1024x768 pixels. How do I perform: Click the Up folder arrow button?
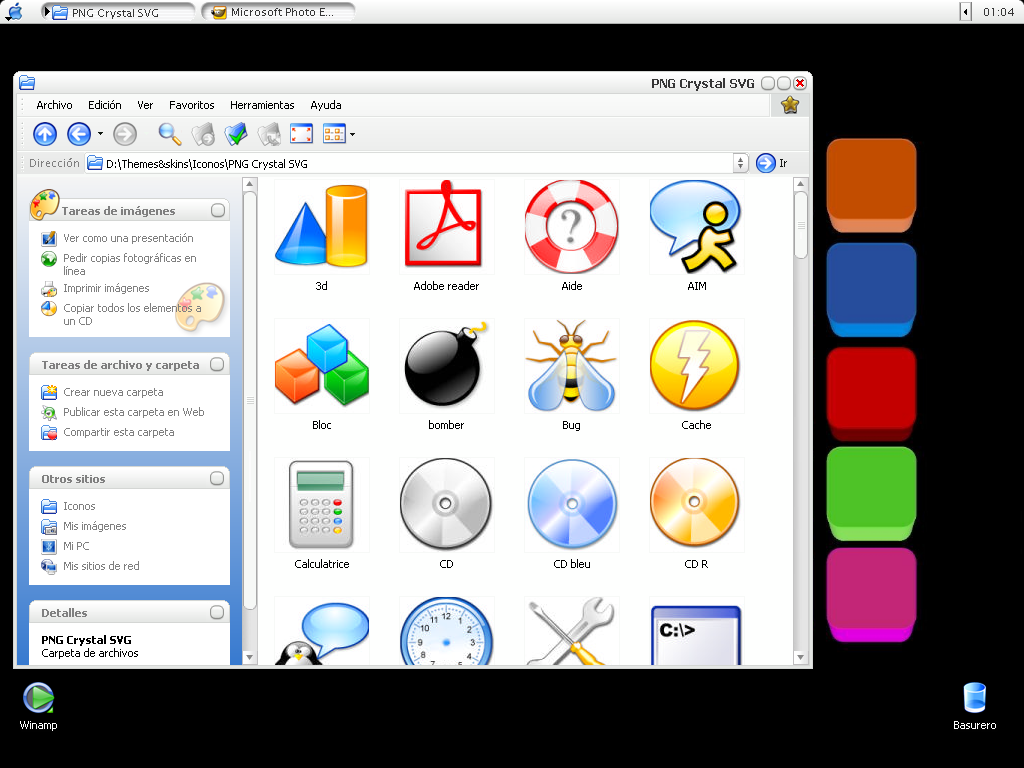pyautogui.click(x=45, y=135)
